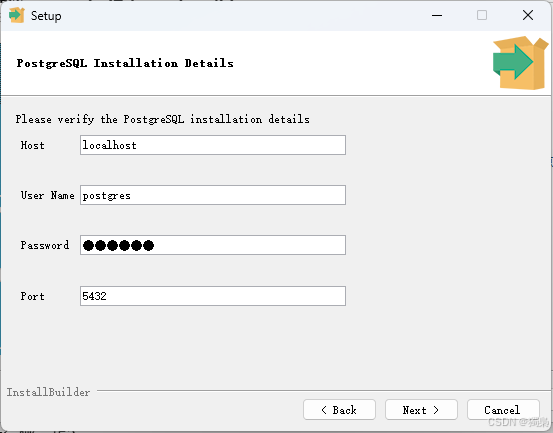
Task: Click the Setup title text
Action: tap(46, 16)
